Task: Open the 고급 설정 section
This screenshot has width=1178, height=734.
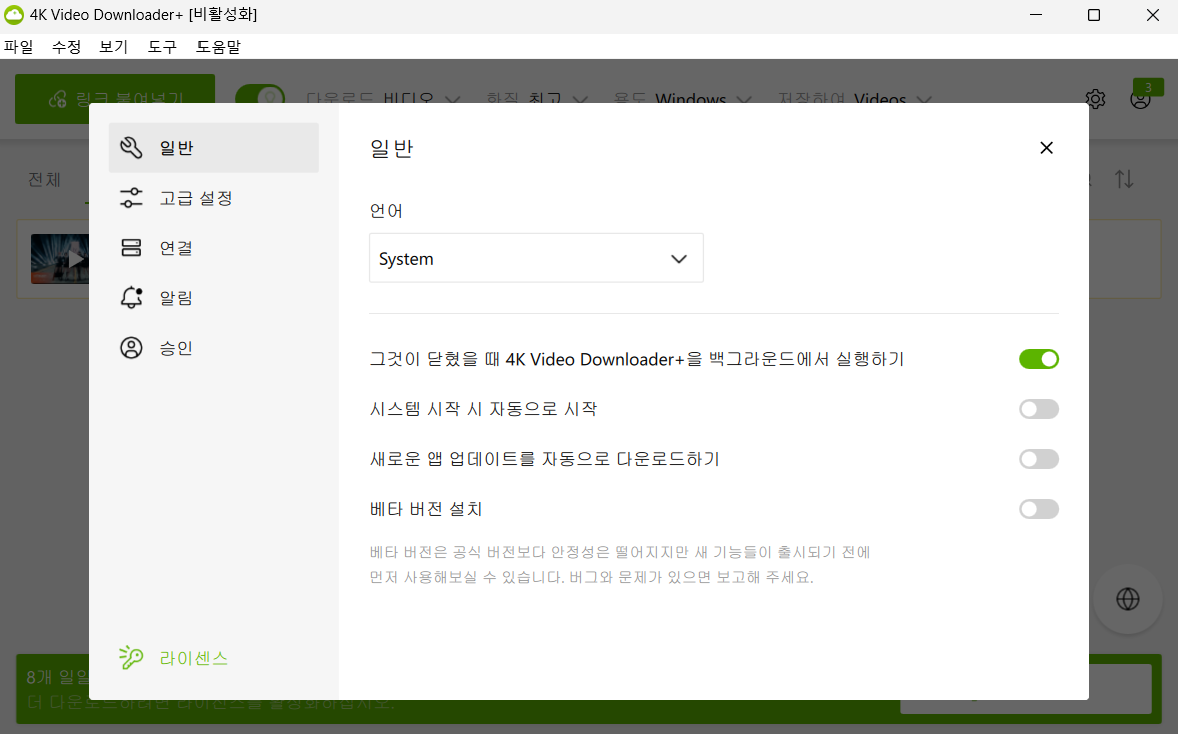Action: [x=213, y=198]
